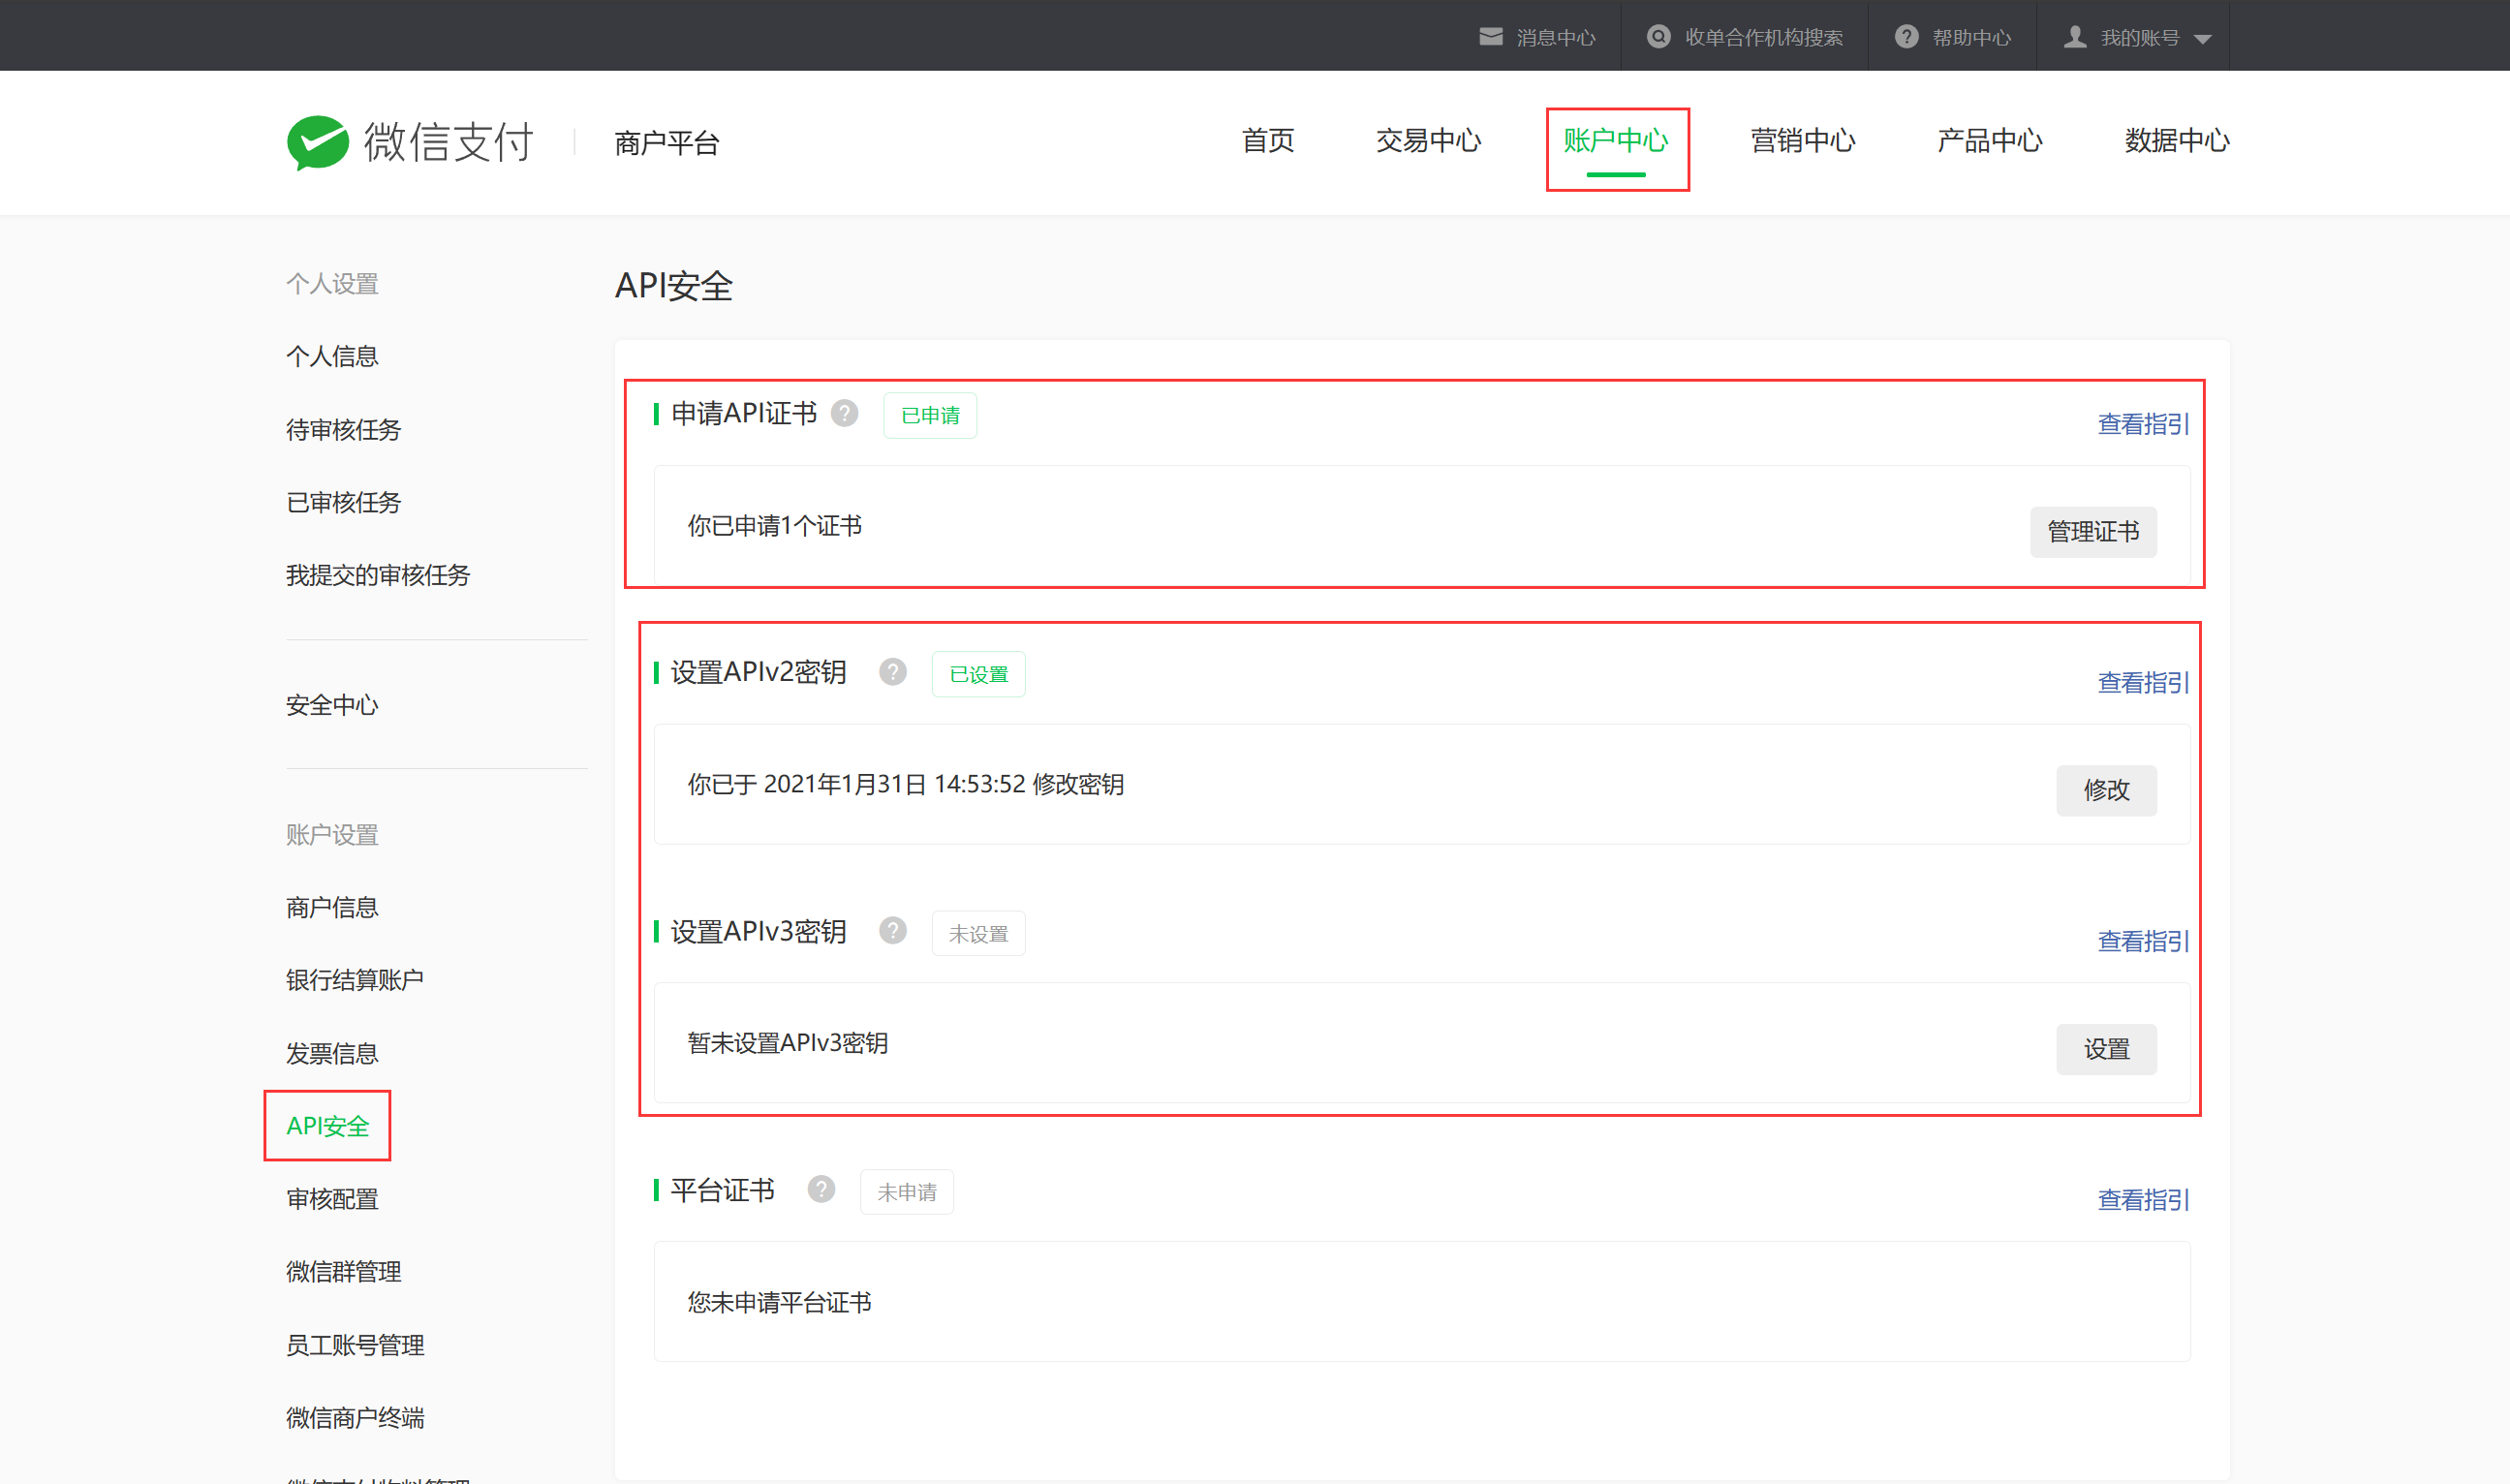Open 商户信息 in sidebar
The height and width of the screenshot is (1484, 2510).
(332, 907)
